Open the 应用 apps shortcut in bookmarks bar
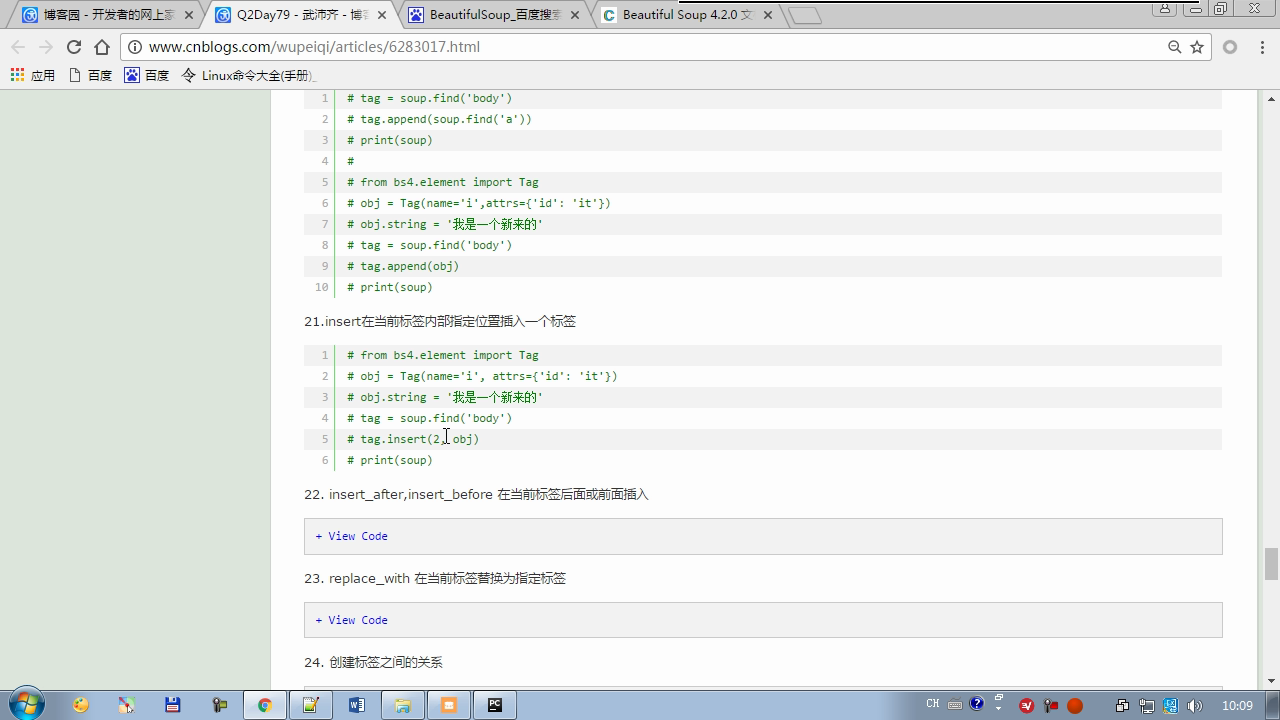 32,75
